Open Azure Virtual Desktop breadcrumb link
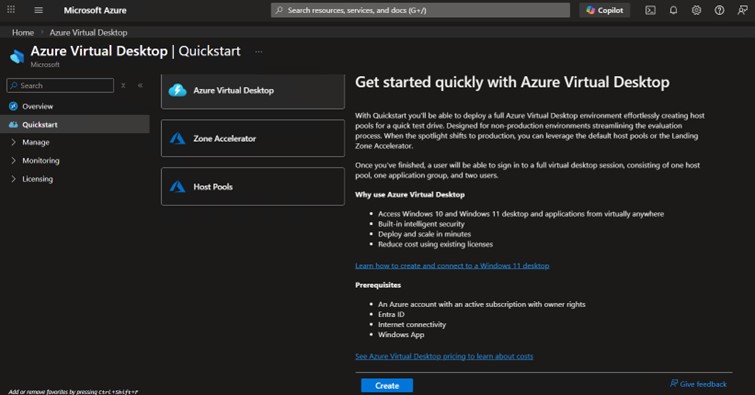 [88, 32]
